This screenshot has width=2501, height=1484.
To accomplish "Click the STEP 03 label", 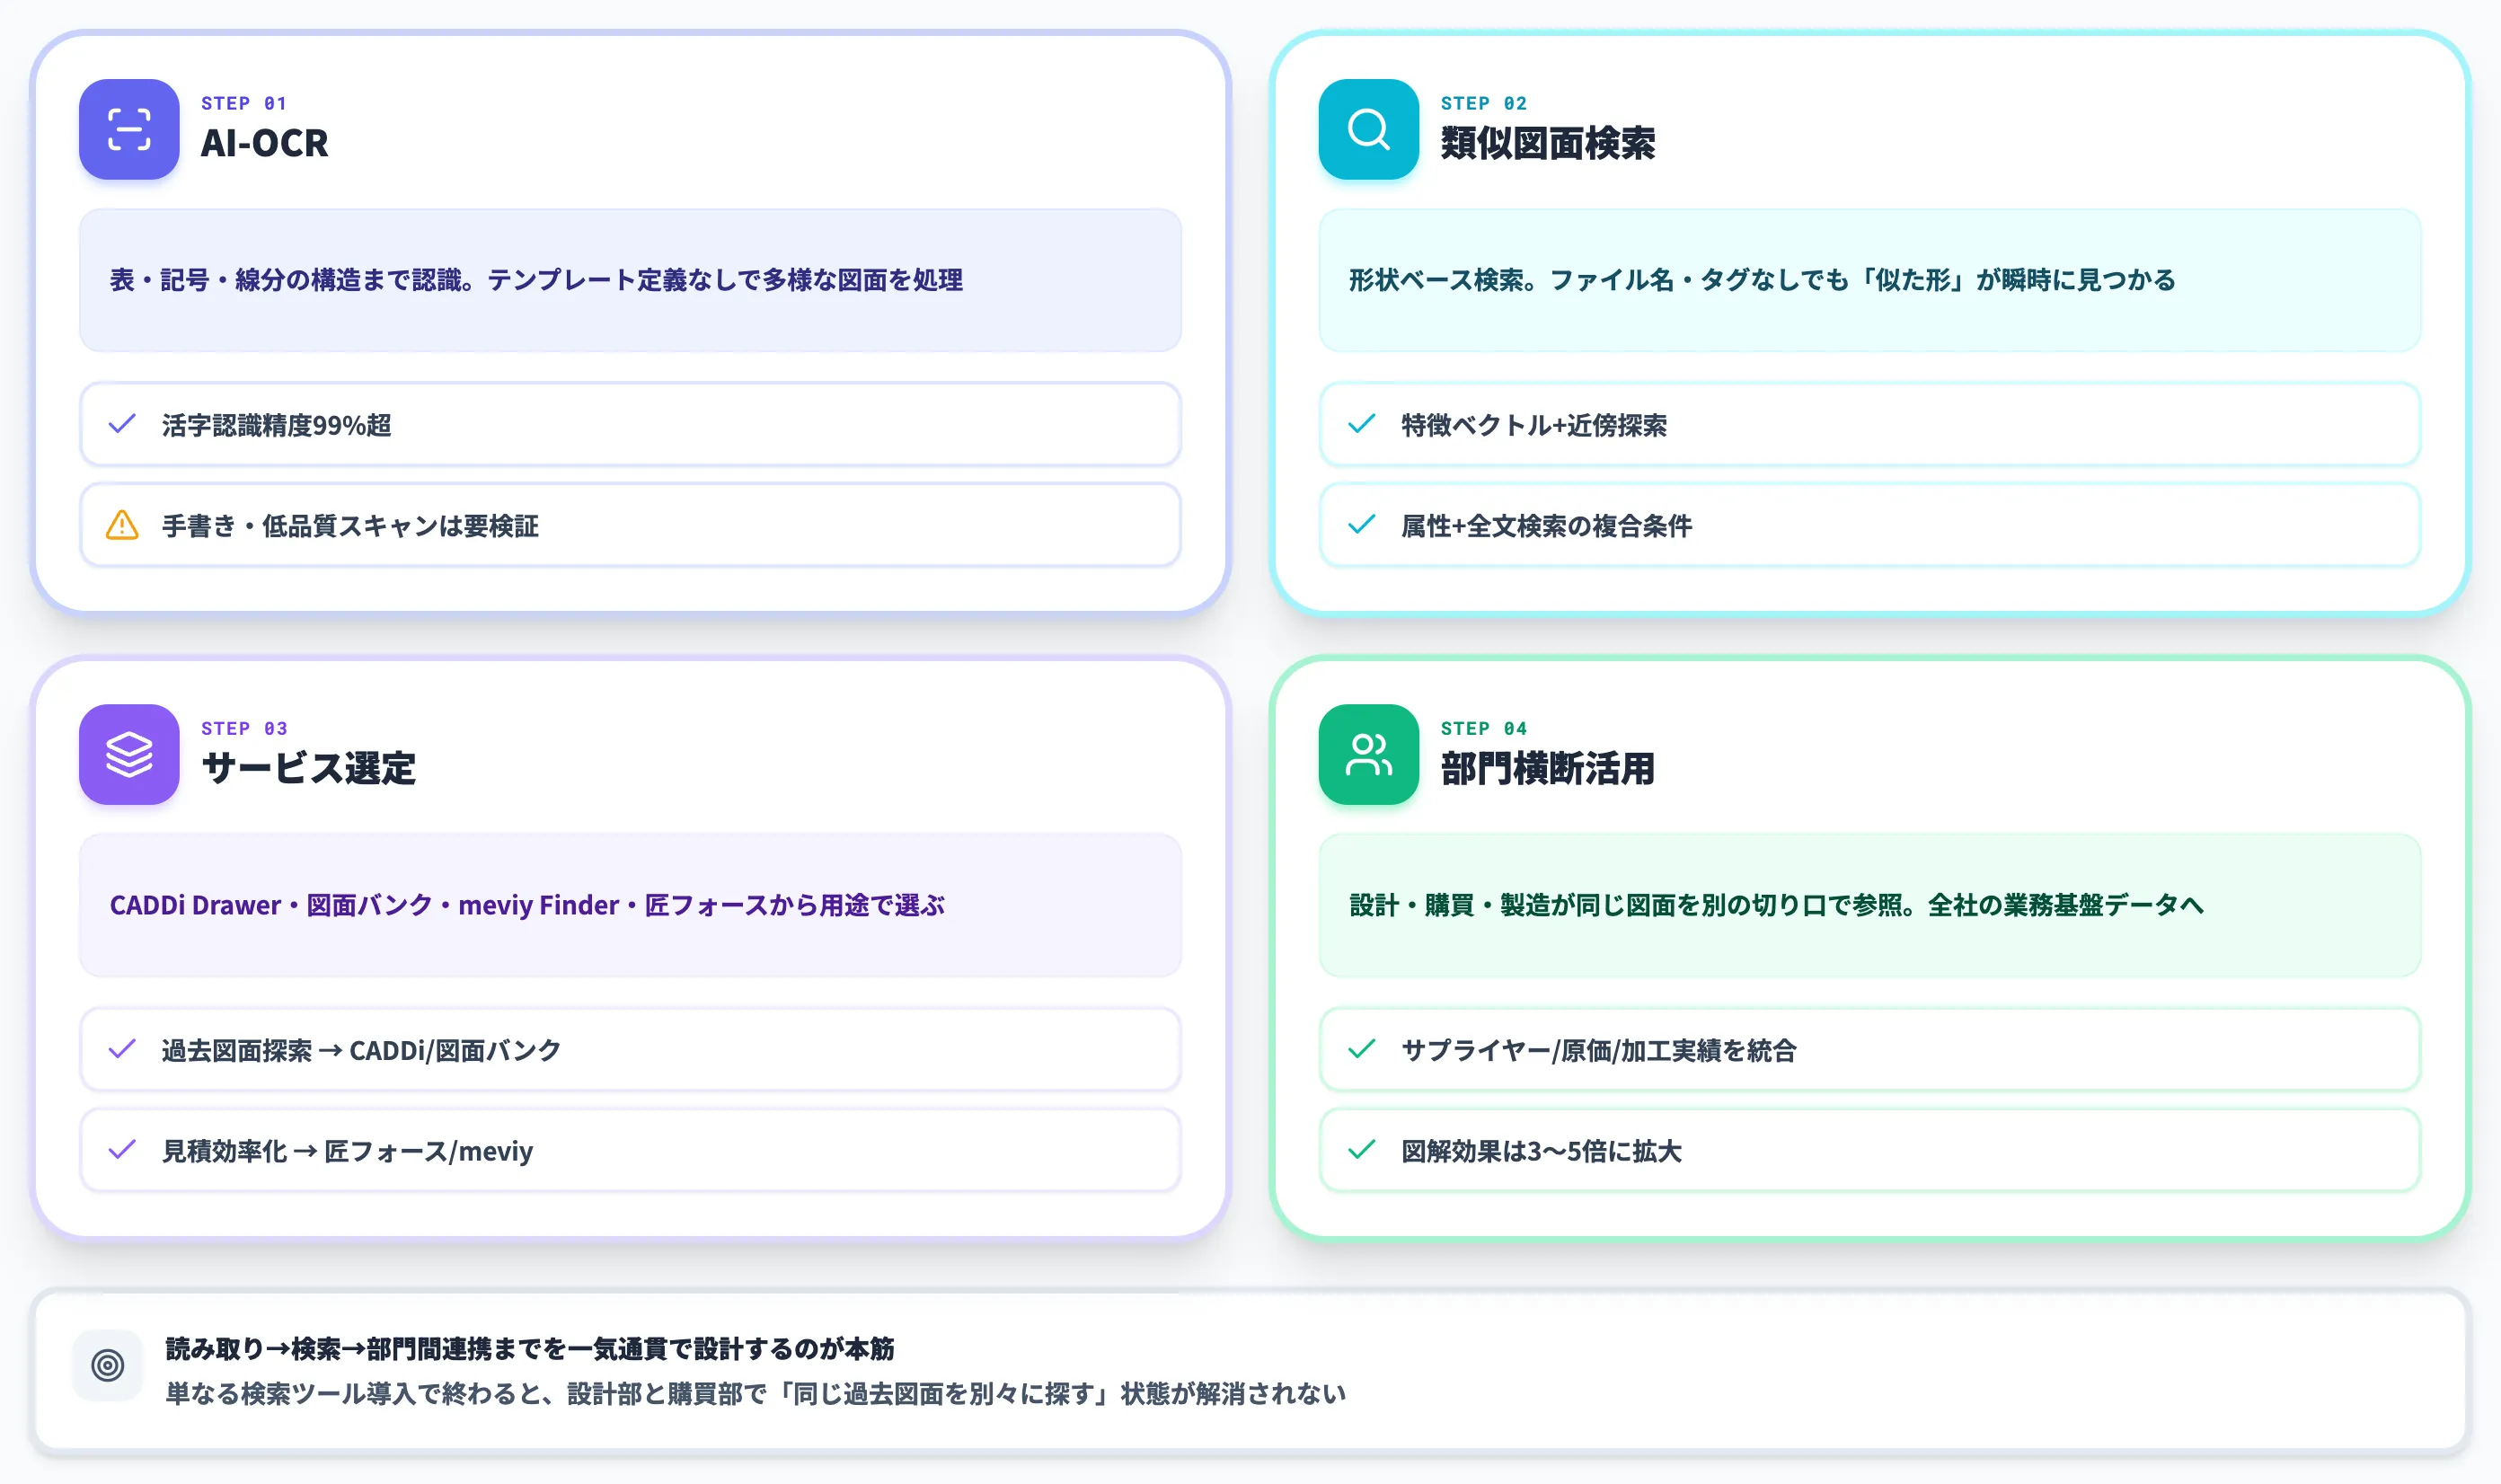I will [x=244, y=728].
